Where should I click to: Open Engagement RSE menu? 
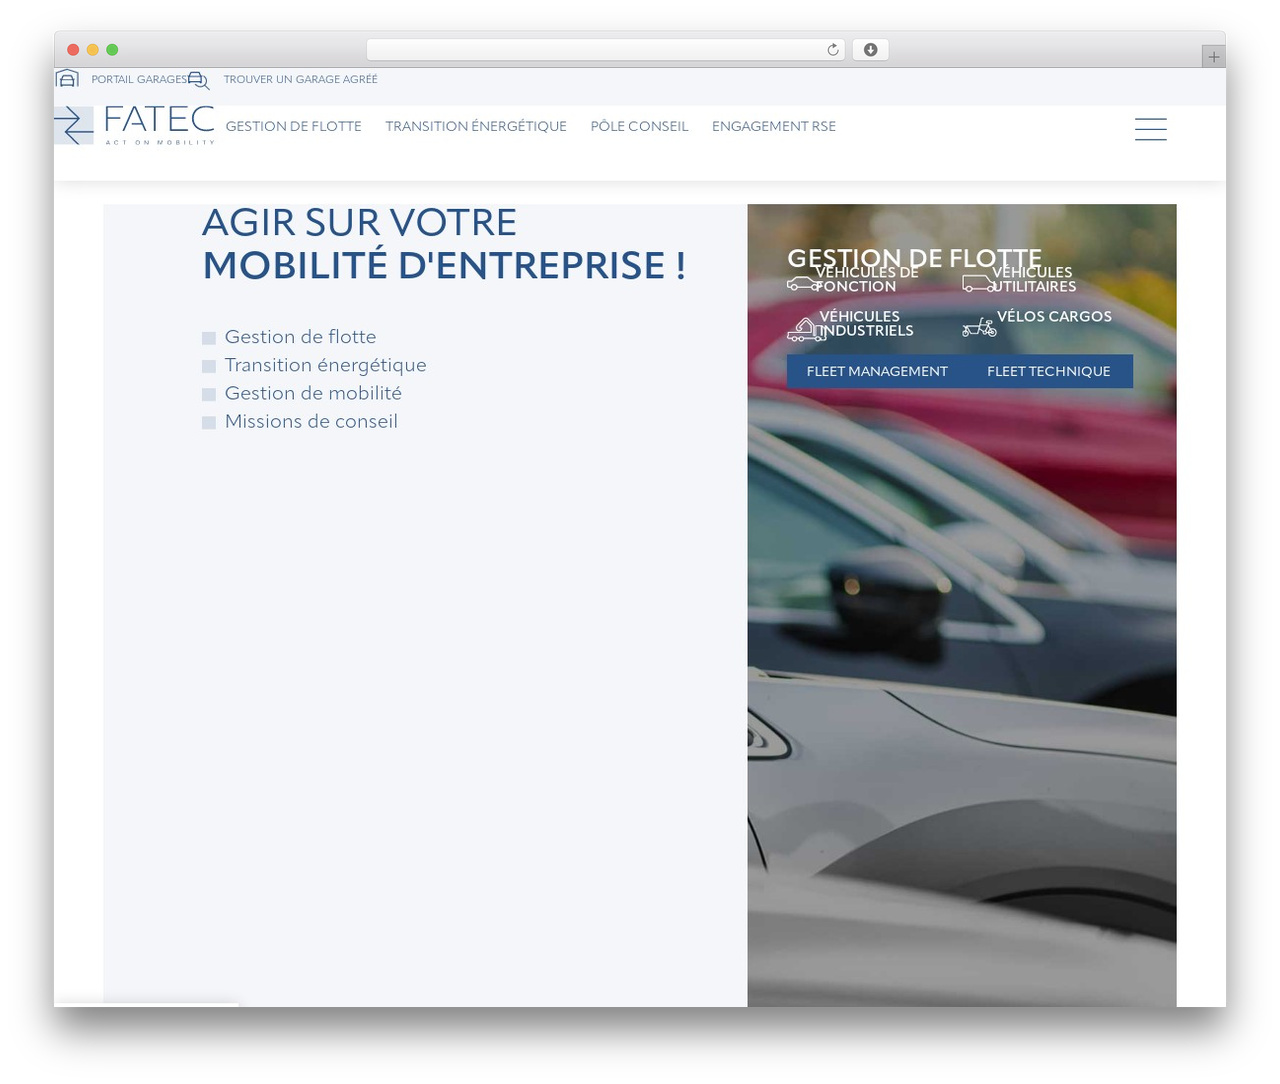[x=774, y=126]
